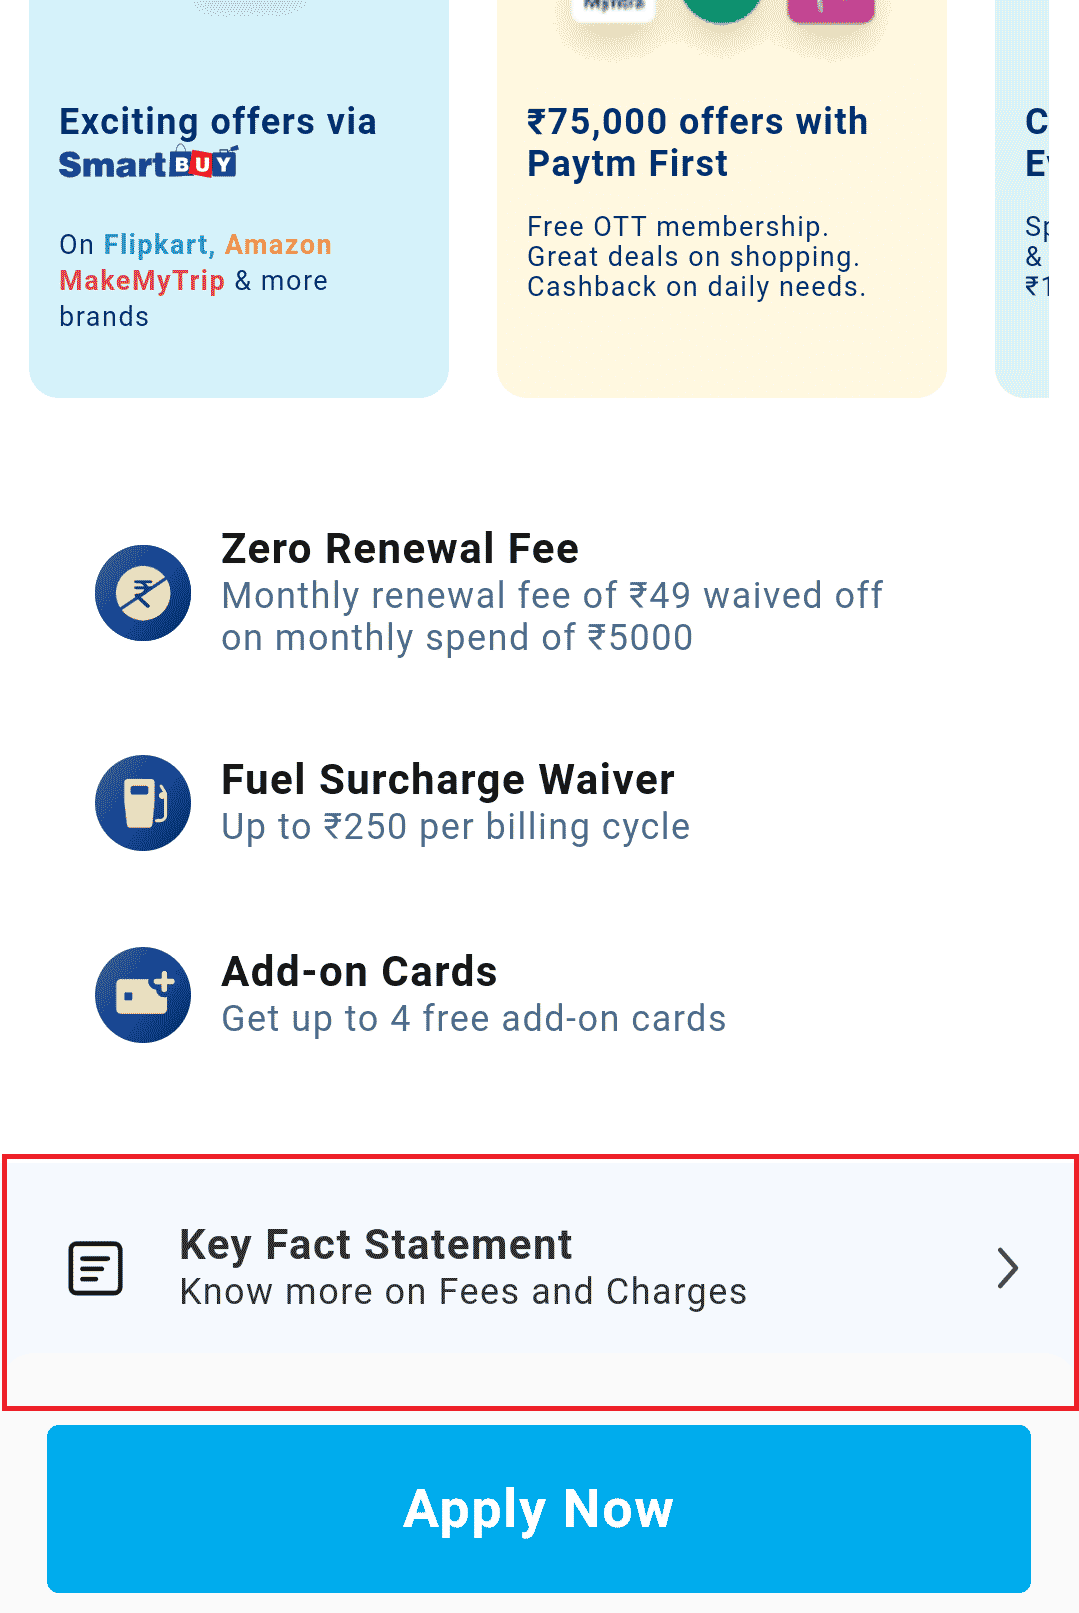
Task: Tap the SmartBuy logo
Action: click(x=148, y=163)
